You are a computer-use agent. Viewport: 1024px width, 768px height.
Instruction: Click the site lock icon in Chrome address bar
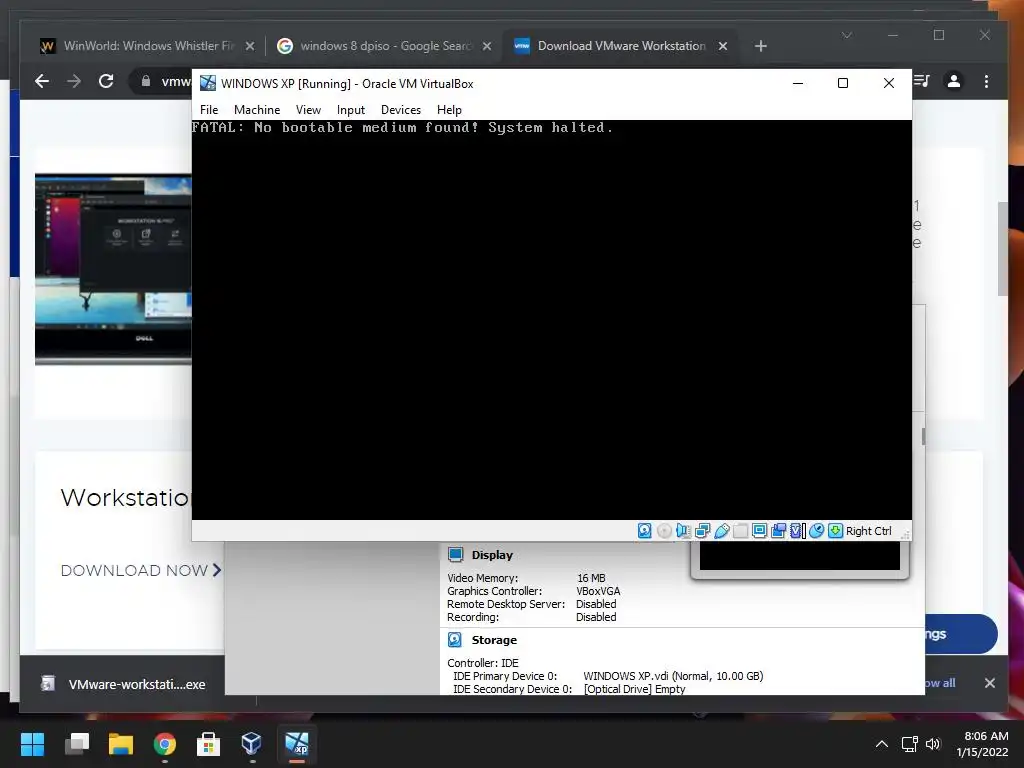pos(146,81)
